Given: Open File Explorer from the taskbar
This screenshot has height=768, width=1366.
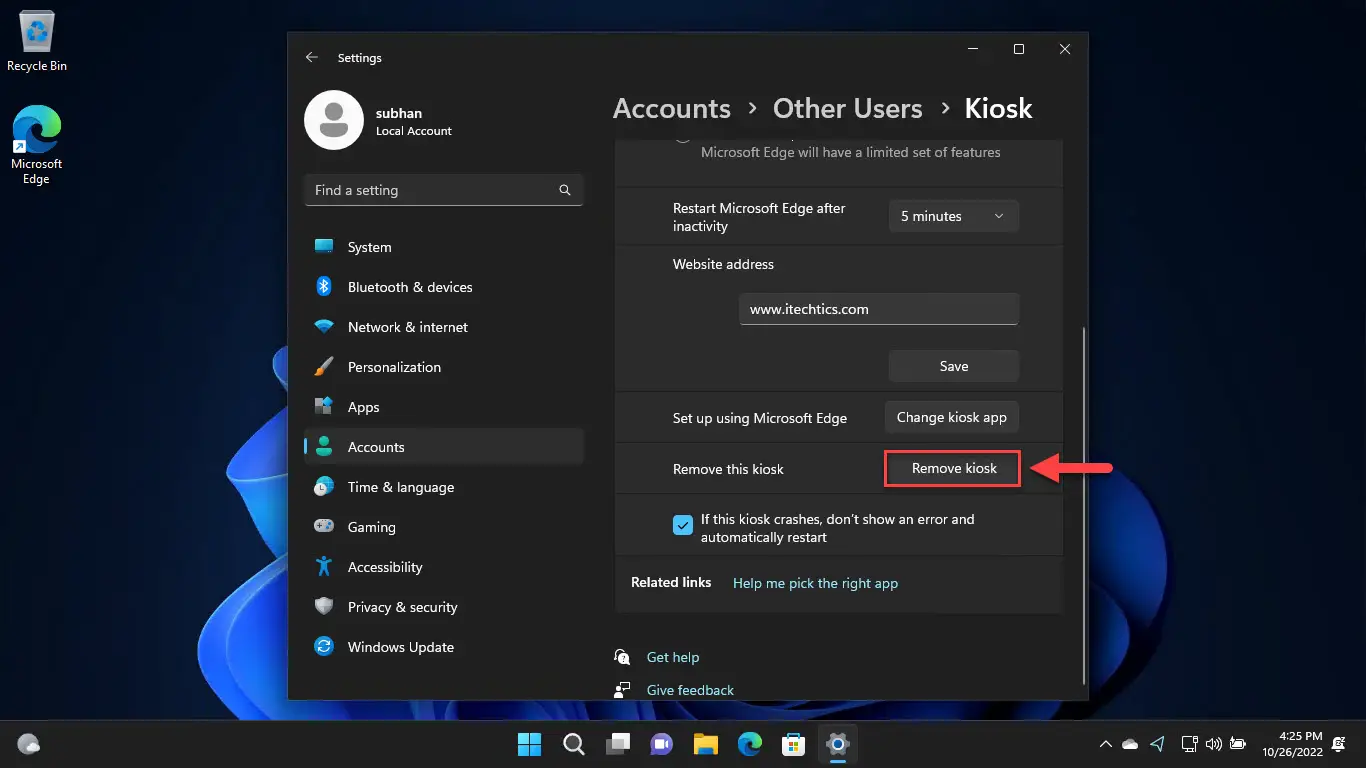Looking at the screenshot, I should click(x=706, y=744).
